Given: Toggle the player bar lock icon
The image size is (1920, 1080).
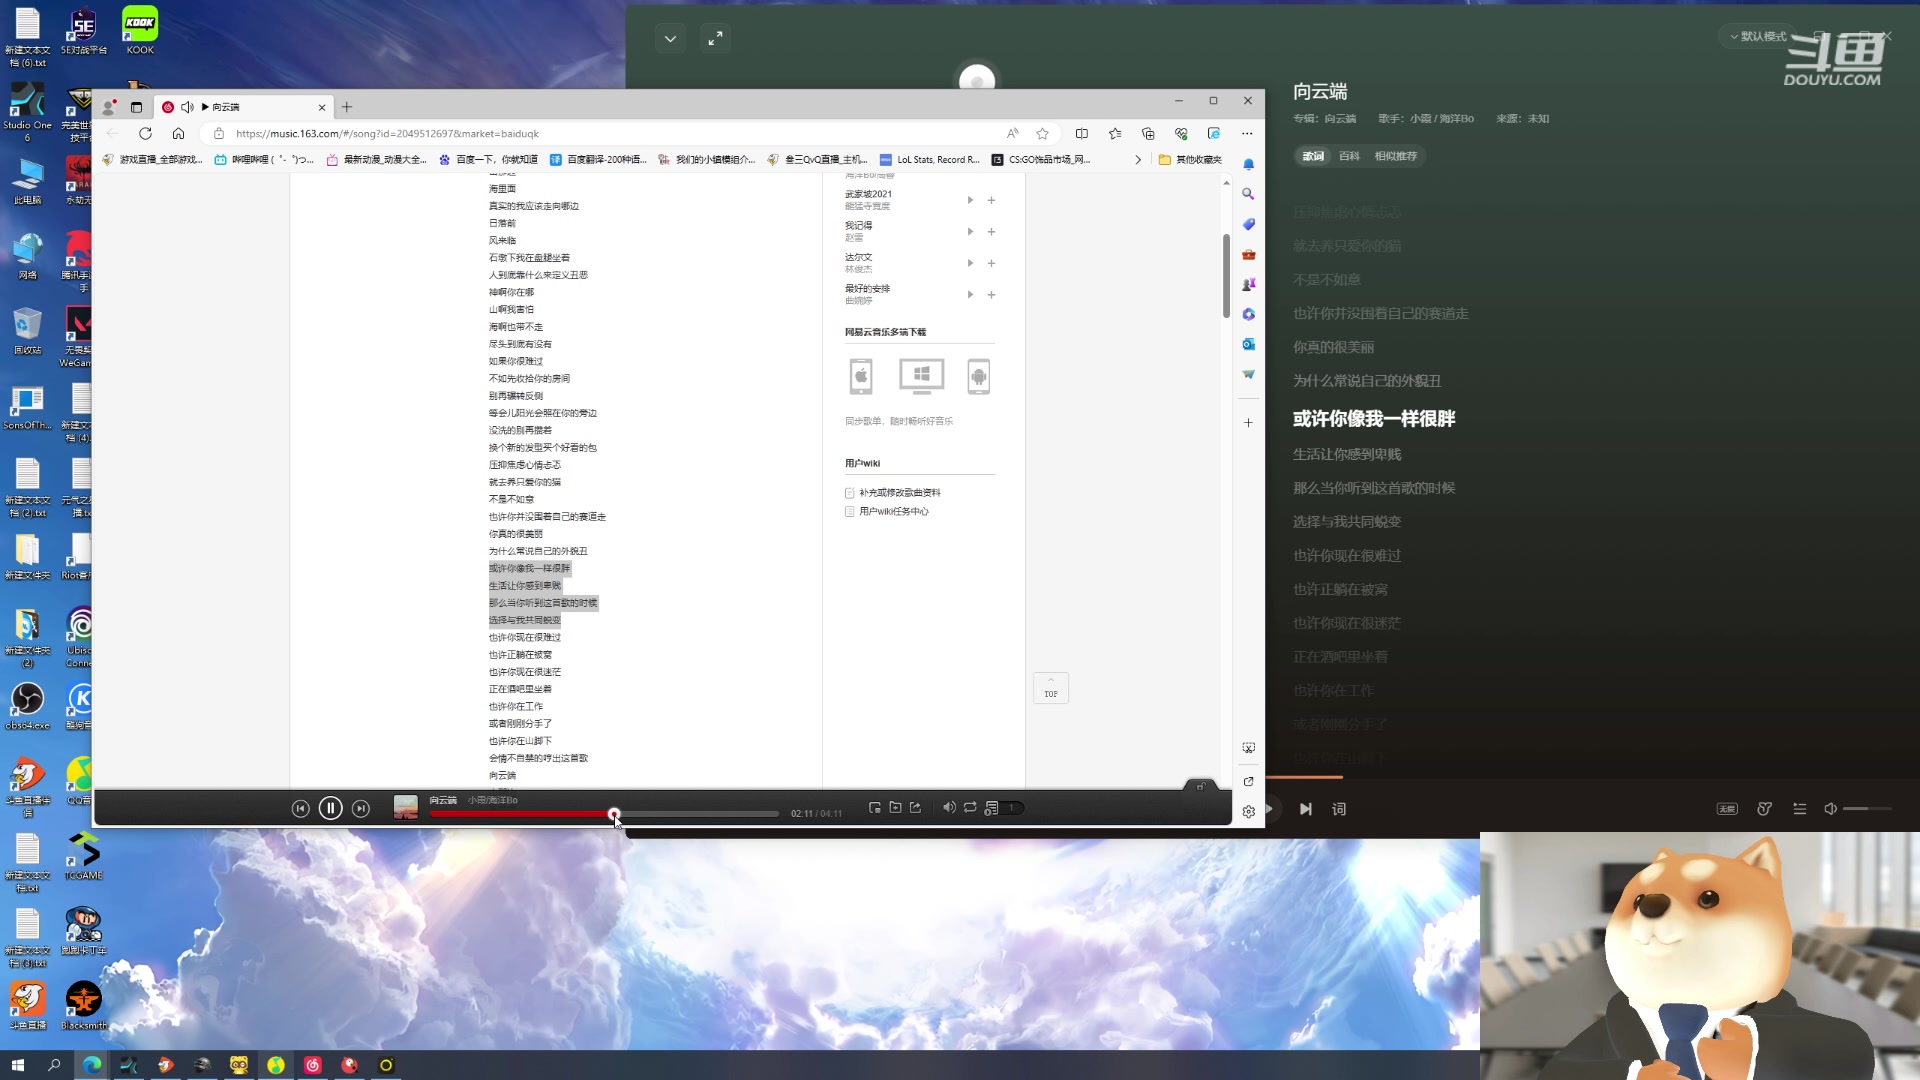Looking at the screenshot, I should [1200, 786].
